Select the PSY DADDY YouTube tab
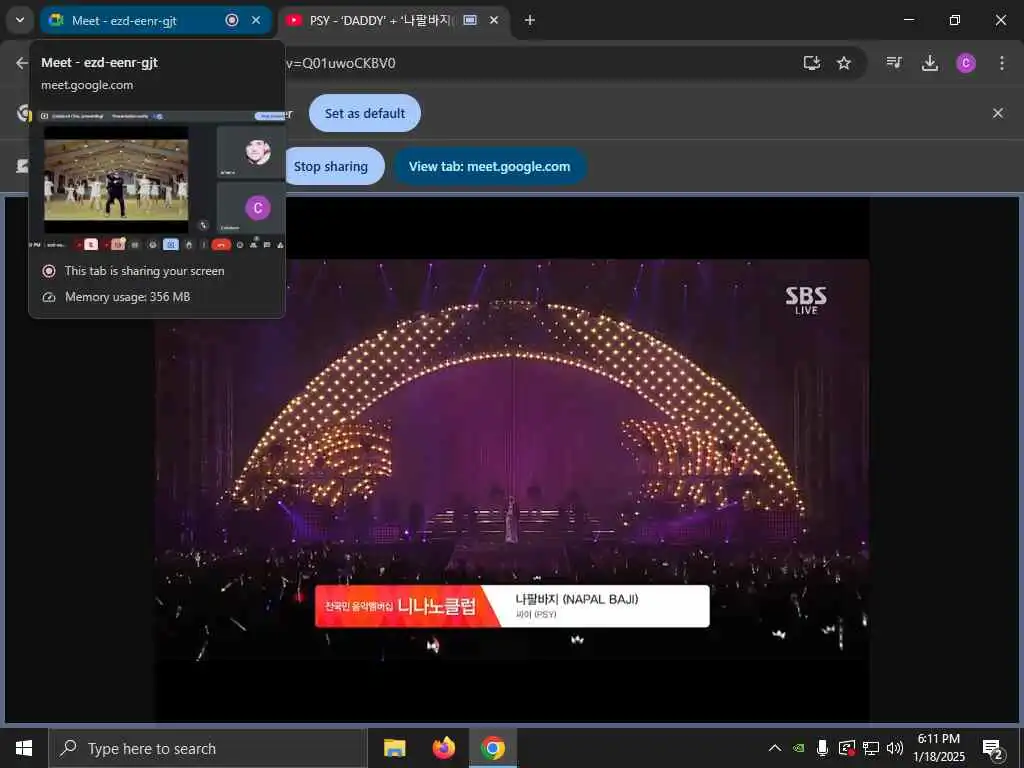1024x768 pixels. [x=394, y=20]
